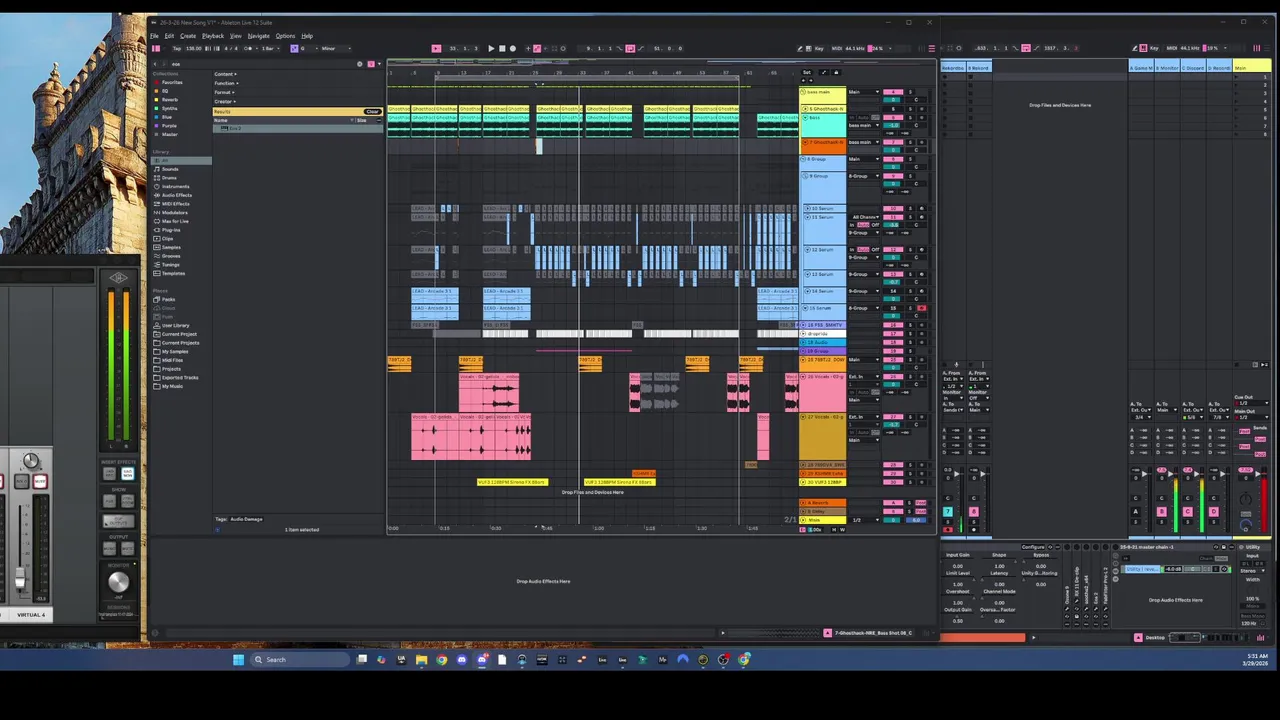Start playback with the Play button
Screen dimensions: 1280x720
click(x=491, y=48)
